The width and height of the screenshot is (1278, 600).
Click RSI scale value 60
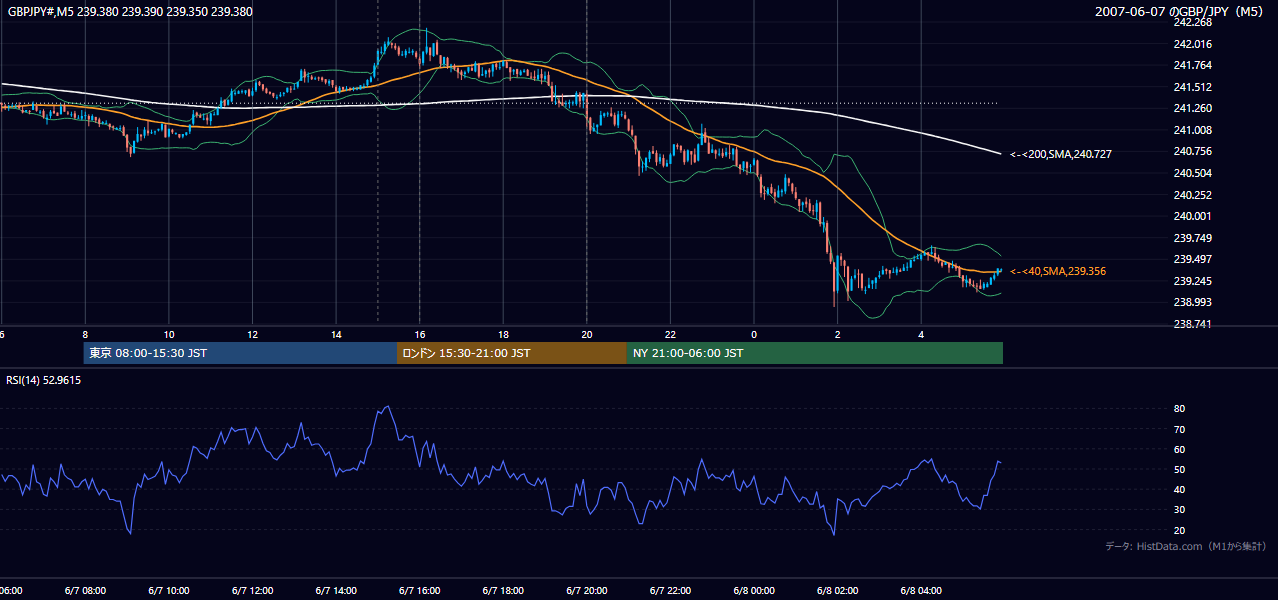[x=1179, y=449]
